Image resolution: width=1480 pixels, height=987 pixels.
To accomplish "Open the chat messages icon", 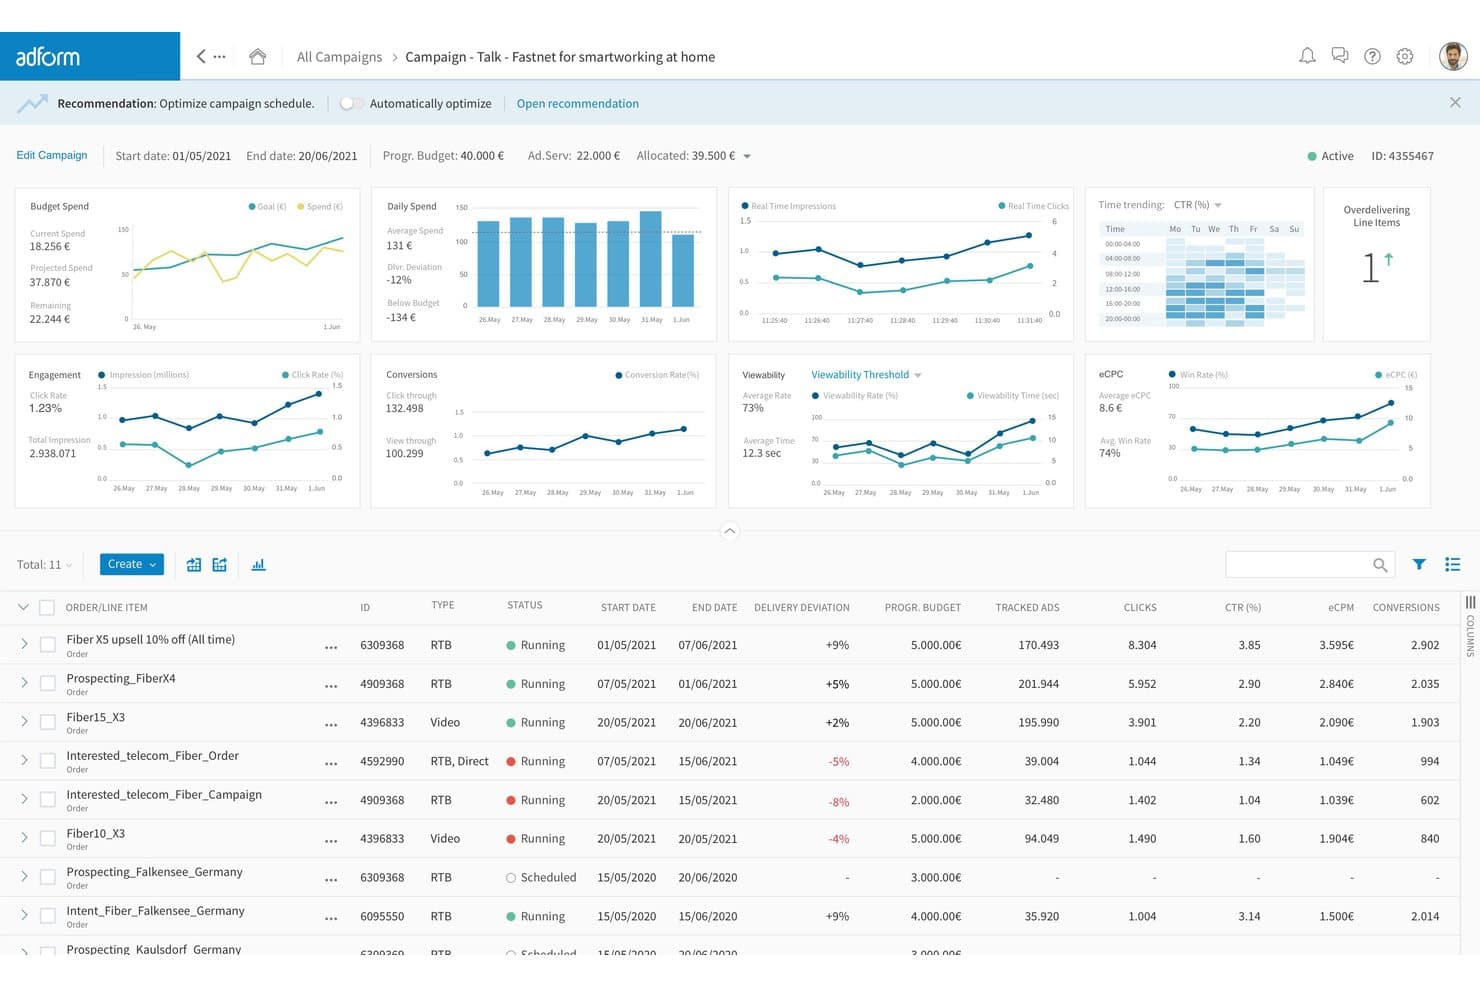I will coord(1340,56).
